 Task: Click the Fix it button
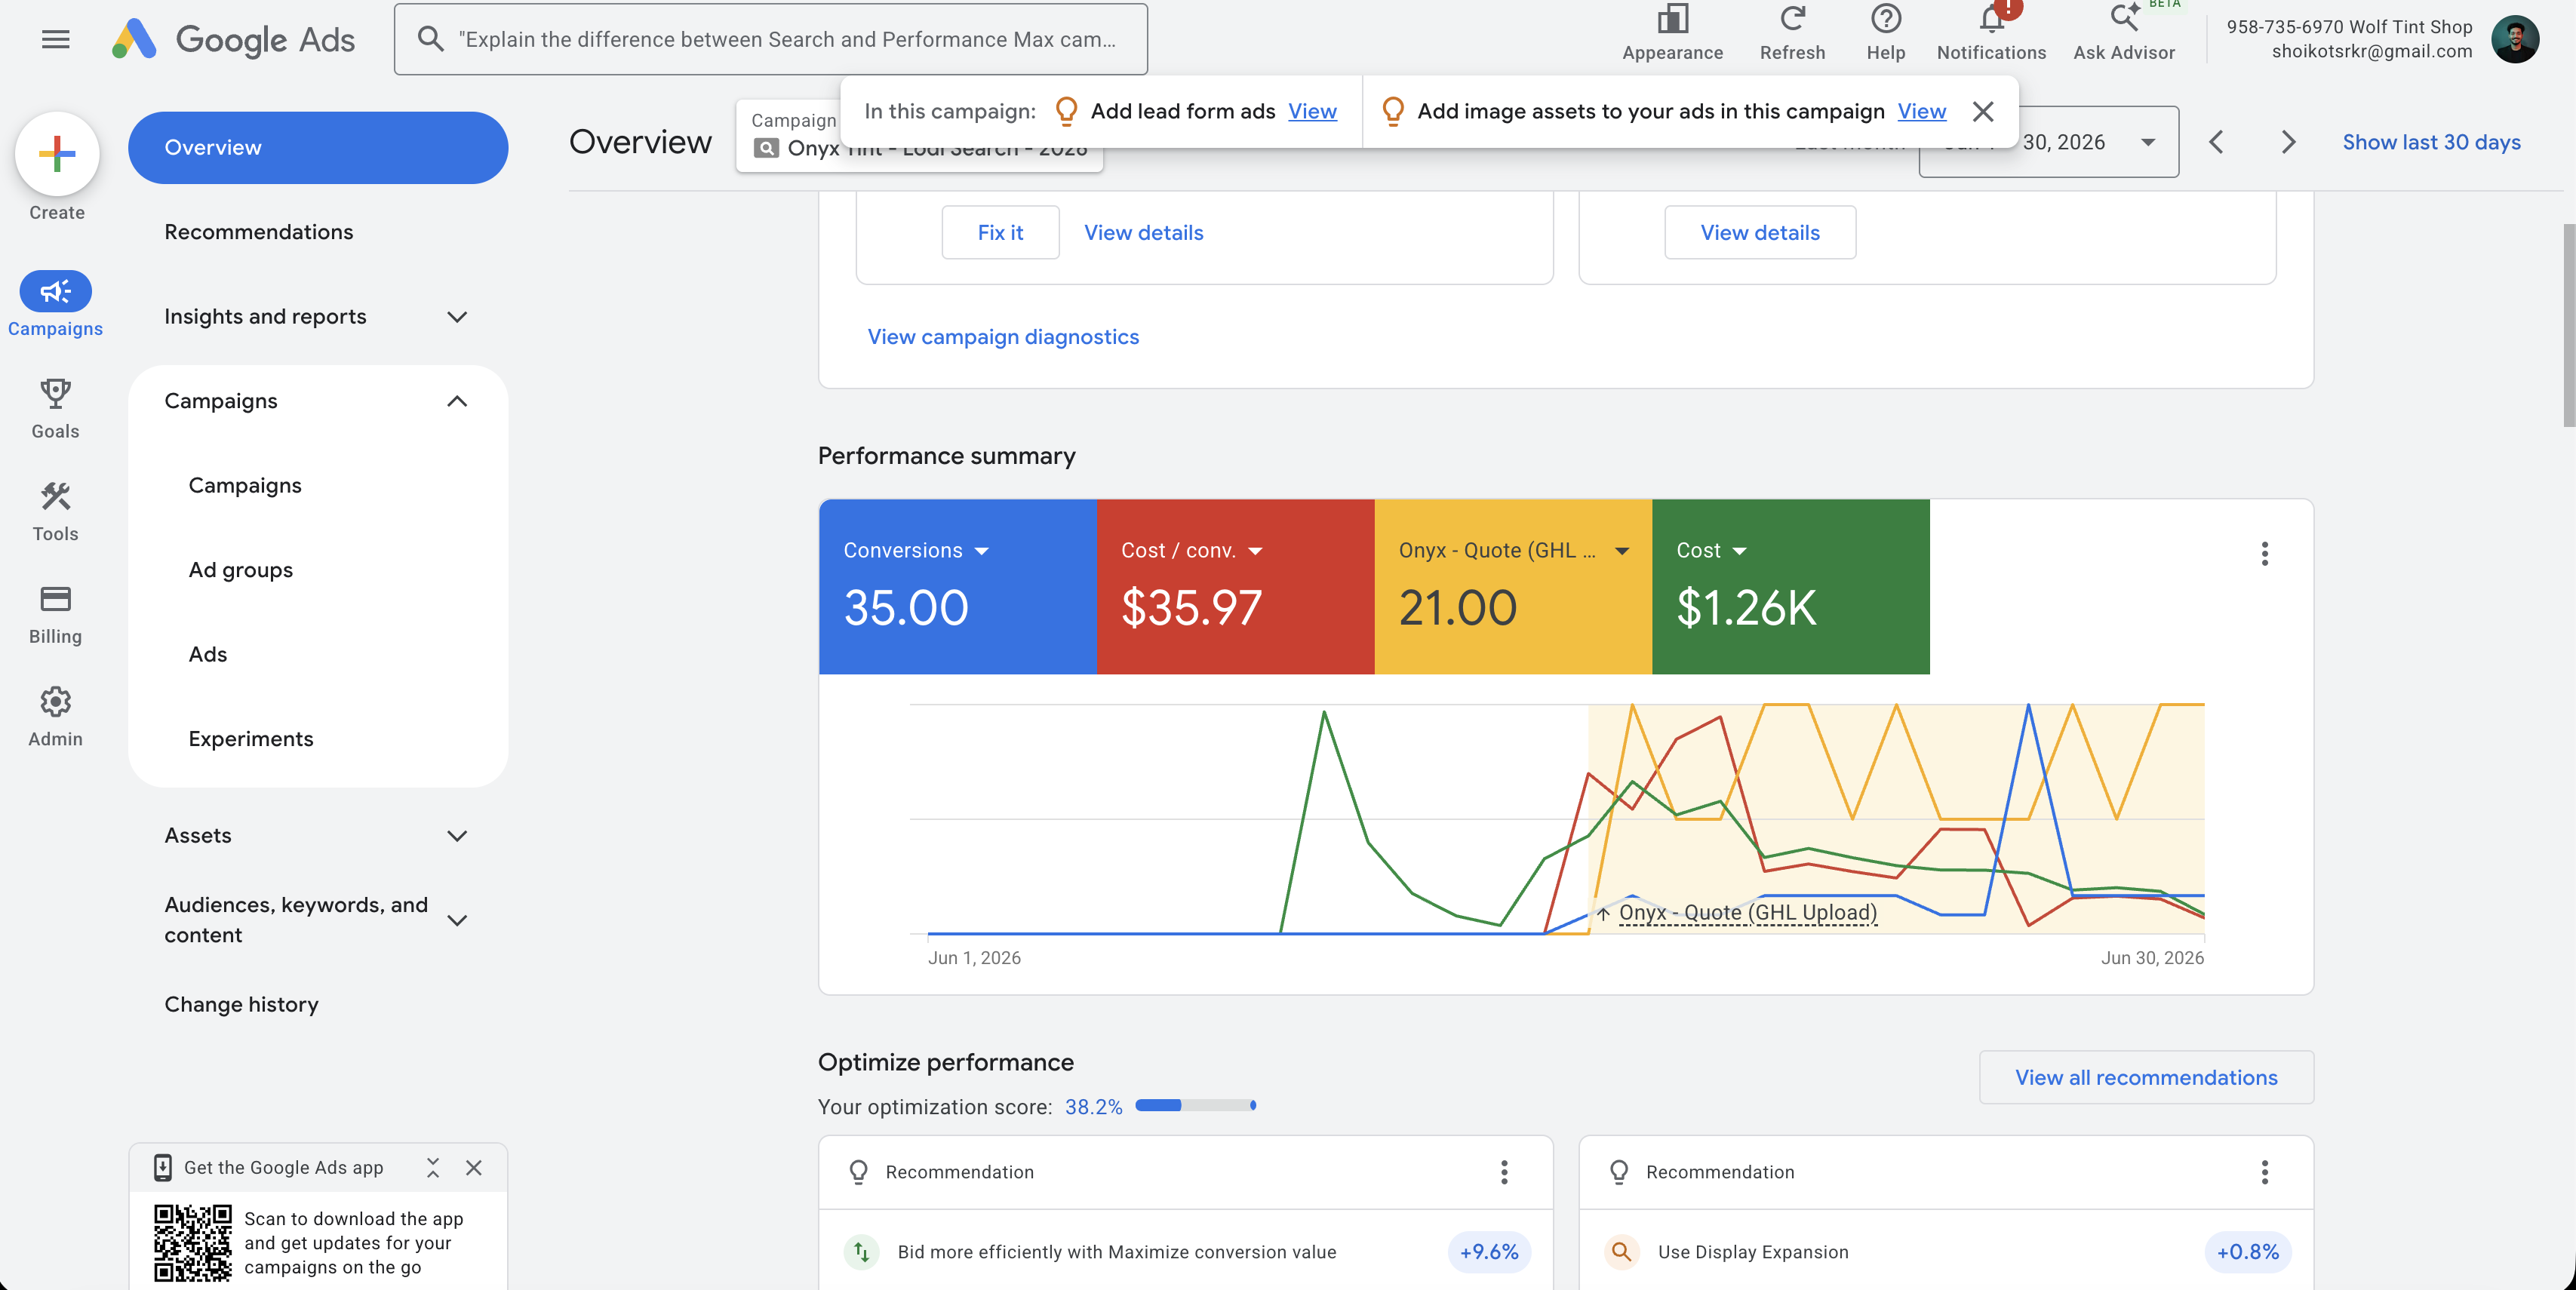(1000, 232)
